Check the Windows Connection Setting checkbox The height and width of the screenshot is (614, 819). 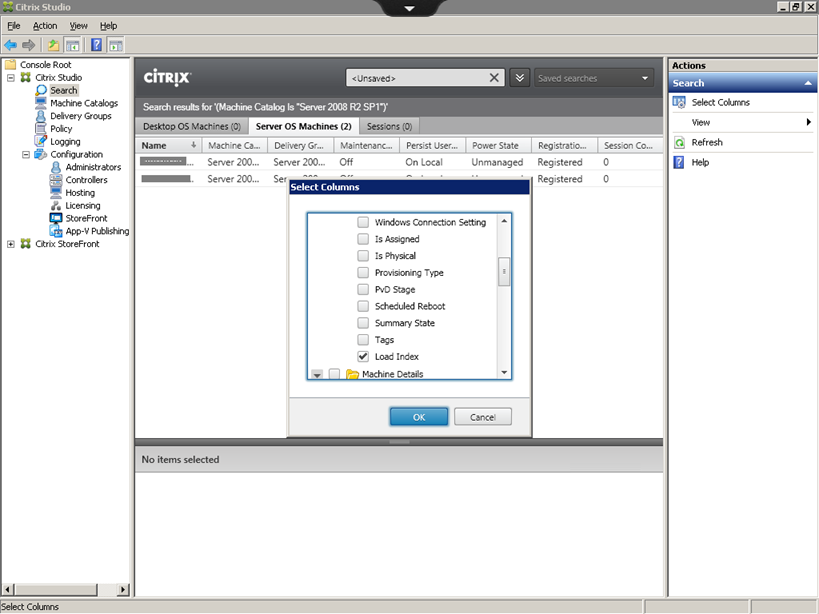pyautogui.click(x=363, y=222)
